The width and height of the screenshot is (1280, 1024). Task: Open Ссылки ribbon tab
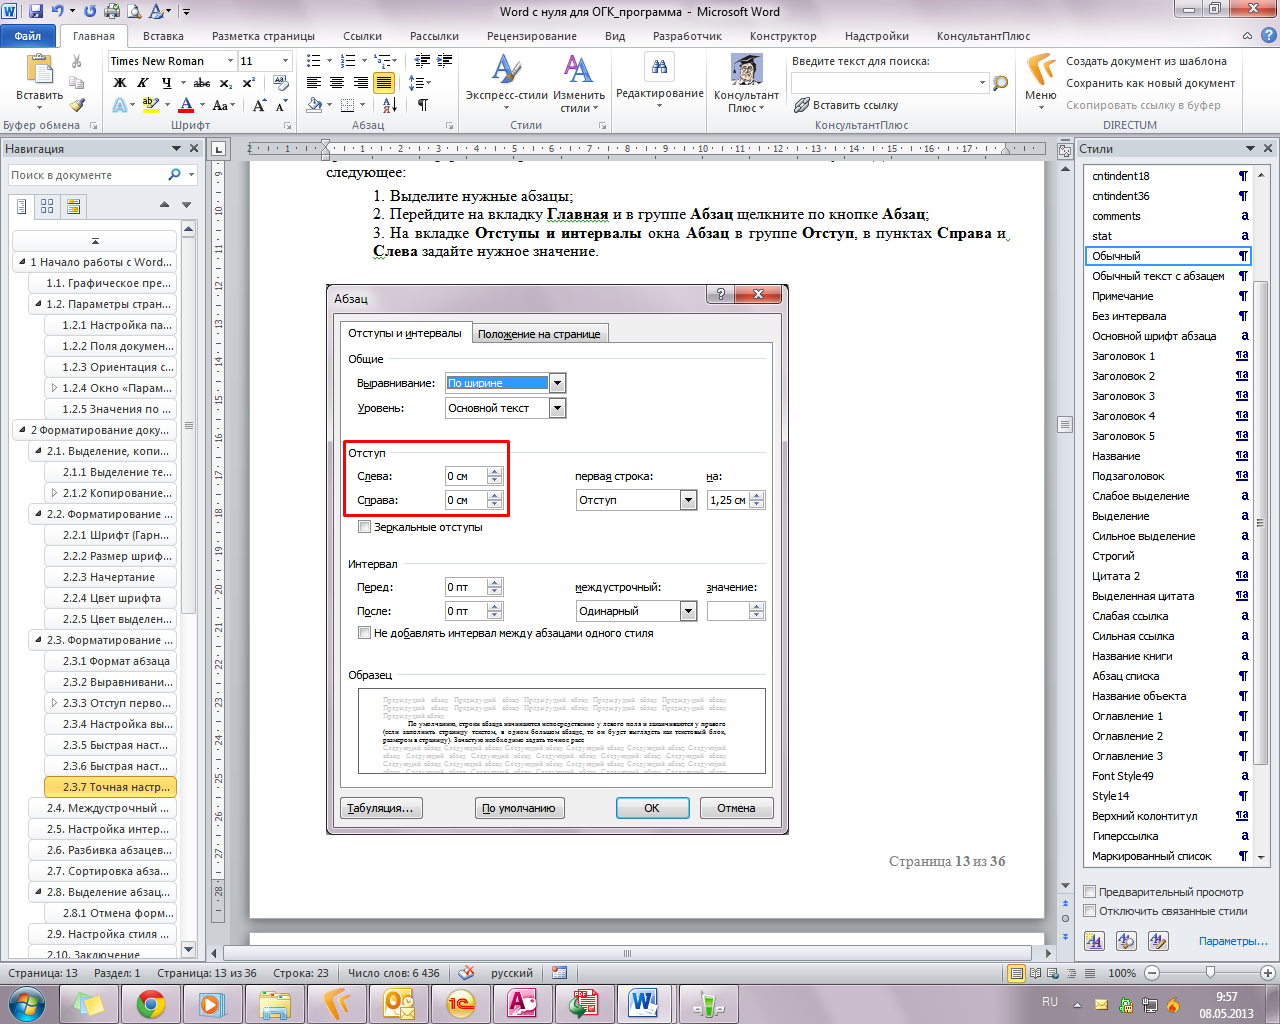point(362,36)
